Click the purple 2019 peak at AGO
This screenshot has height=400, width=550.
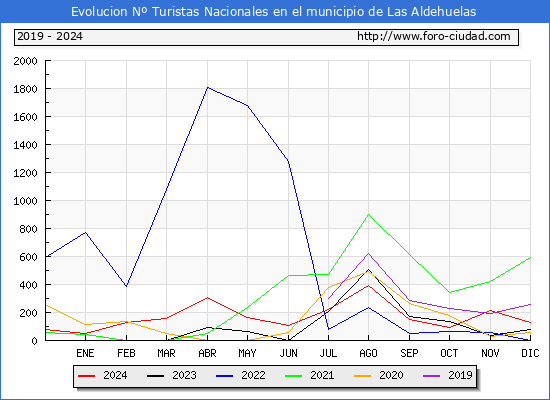point(368,253)
